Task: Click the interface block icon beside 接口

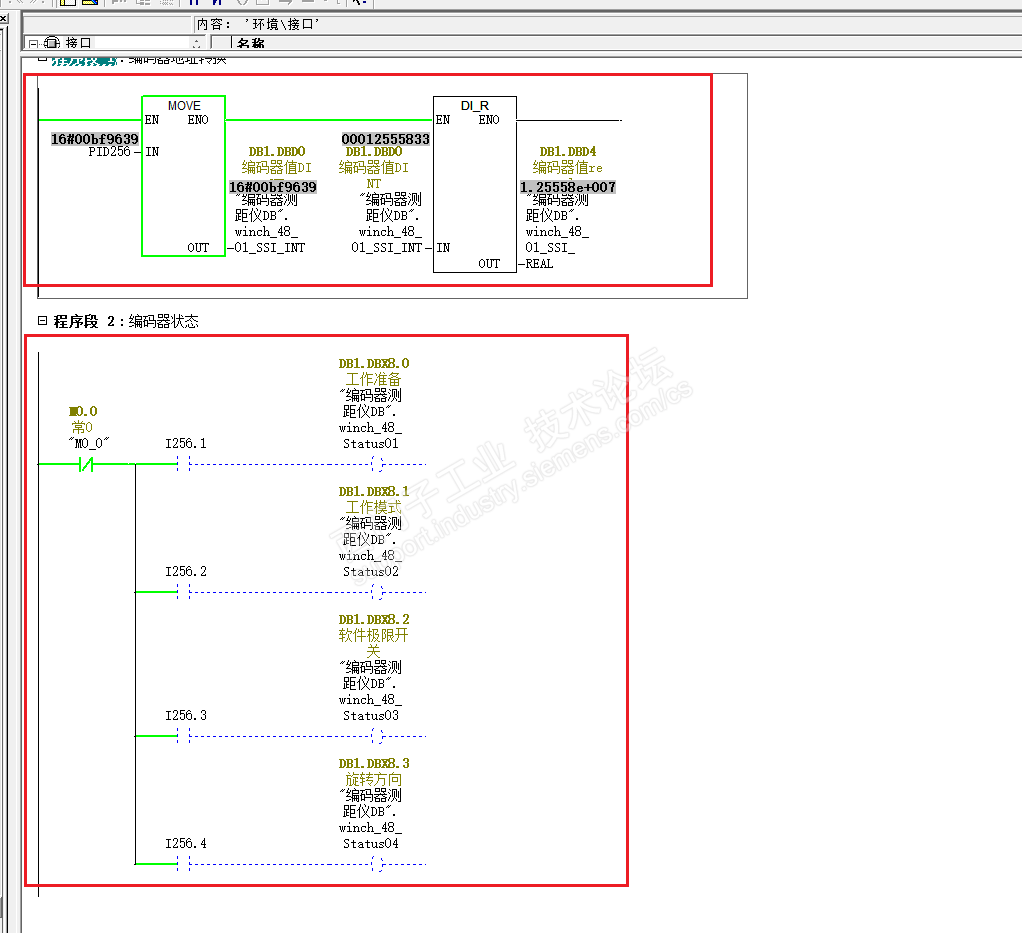Action: (52, 43)
